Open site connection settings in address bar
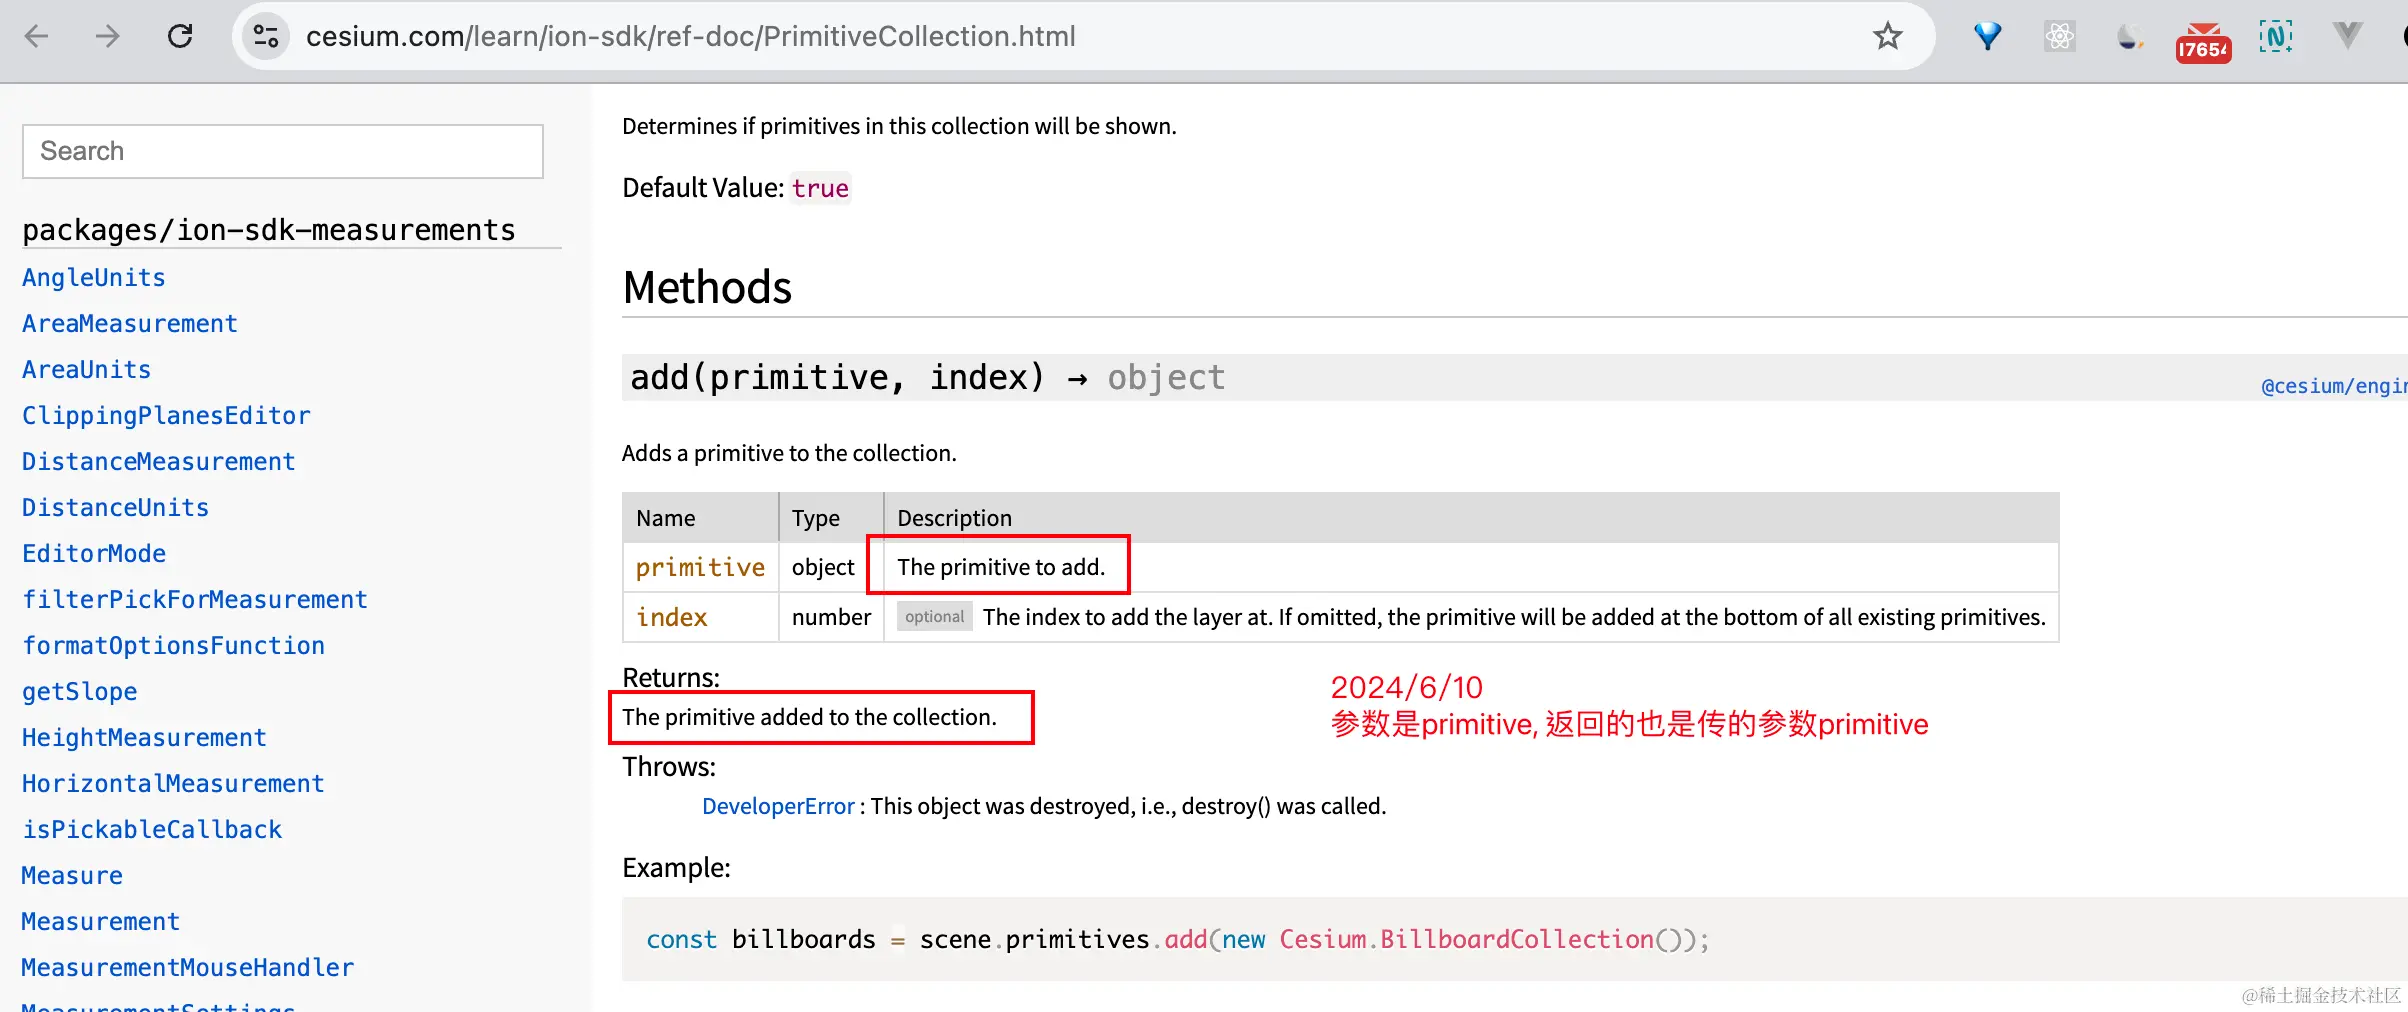 [265, 35]
